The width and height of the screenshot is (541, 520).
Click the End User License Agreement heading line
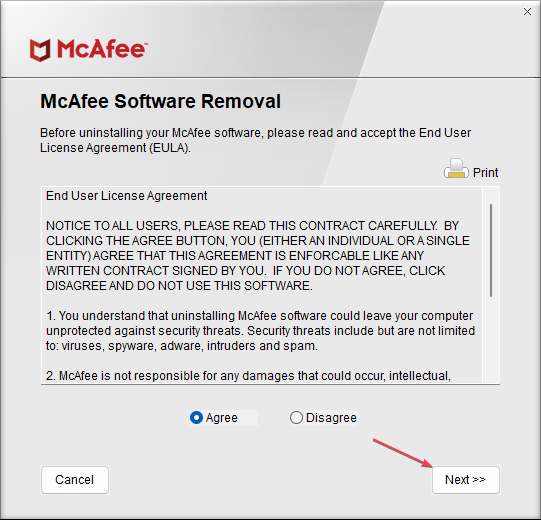tap(127, 196)
